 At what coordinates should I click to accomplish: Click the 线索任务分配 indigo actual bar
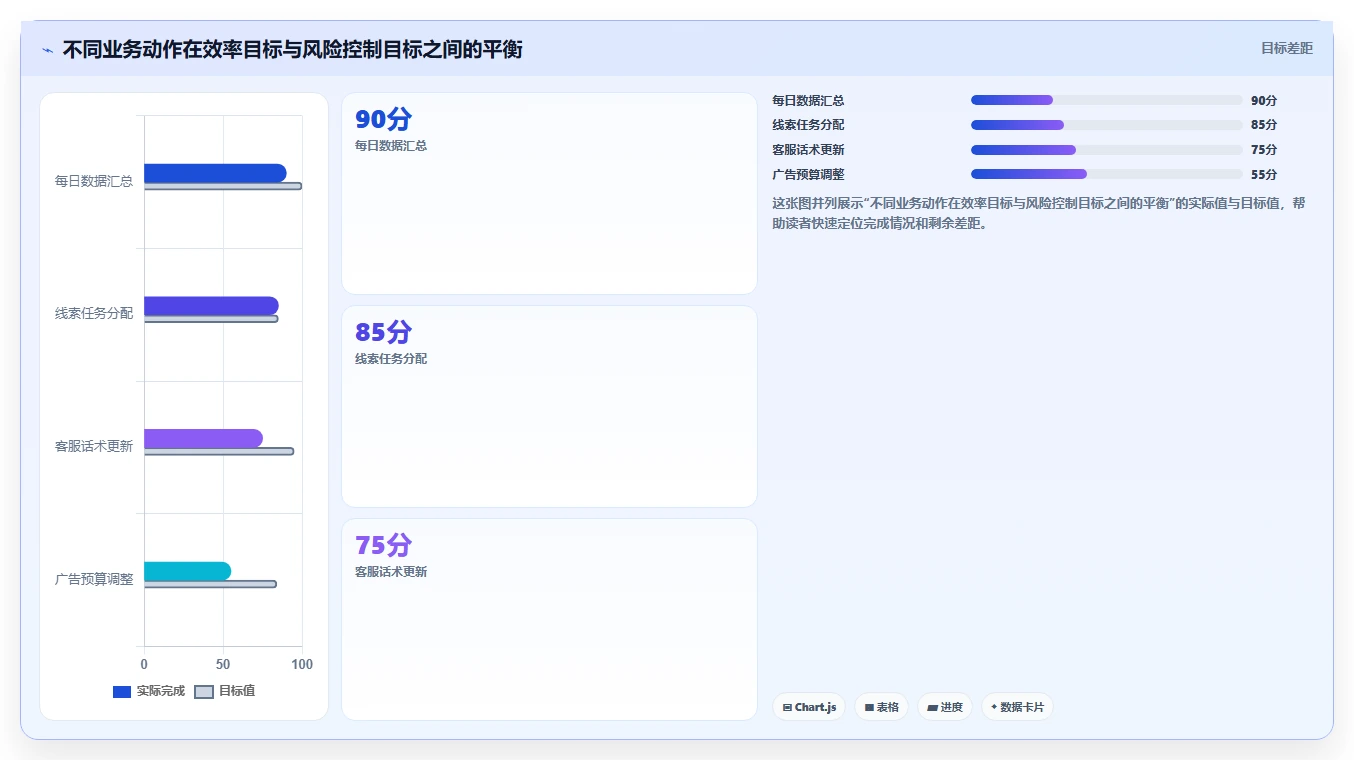click(211, 306)
